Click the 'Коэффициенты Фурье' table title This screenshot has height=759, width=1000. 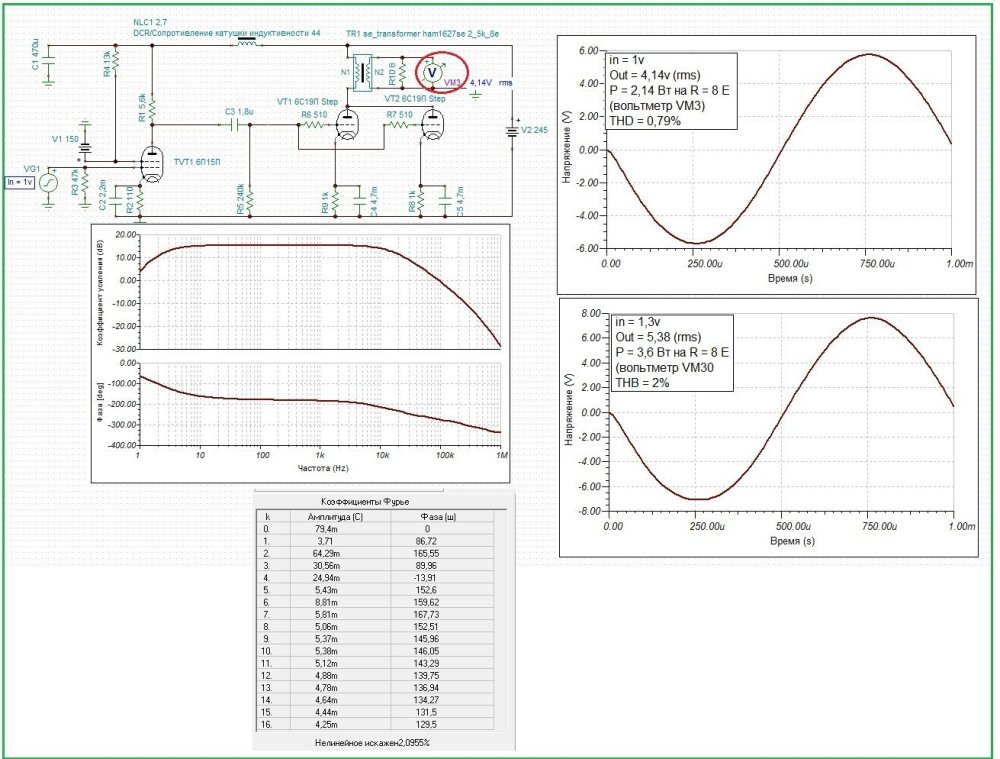click(379, 500)
